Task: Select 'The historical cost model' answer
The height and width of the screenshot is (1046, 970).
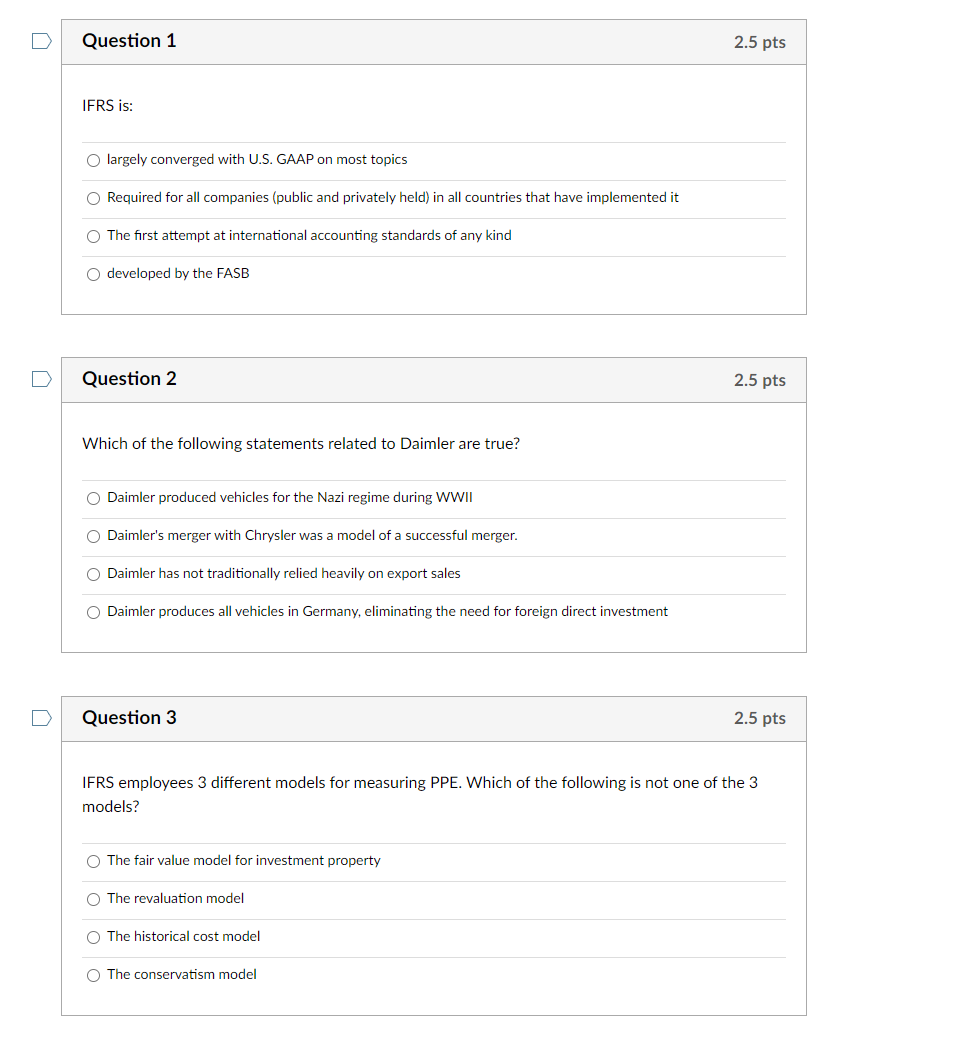Action: click(x=93, y=938)
